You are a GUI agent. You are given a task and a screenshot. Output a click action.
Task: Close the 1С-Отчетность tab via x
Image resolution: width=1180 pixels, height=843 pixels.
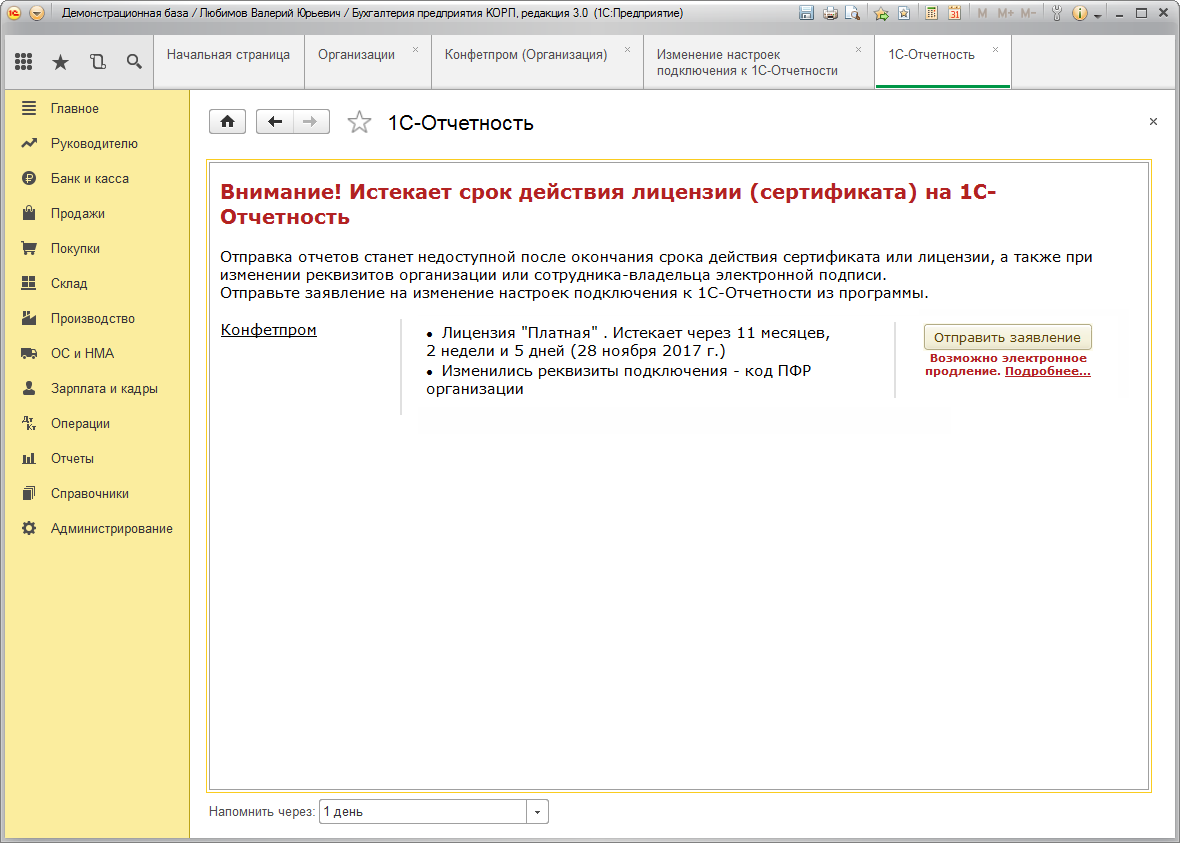(x=995, y=49)
